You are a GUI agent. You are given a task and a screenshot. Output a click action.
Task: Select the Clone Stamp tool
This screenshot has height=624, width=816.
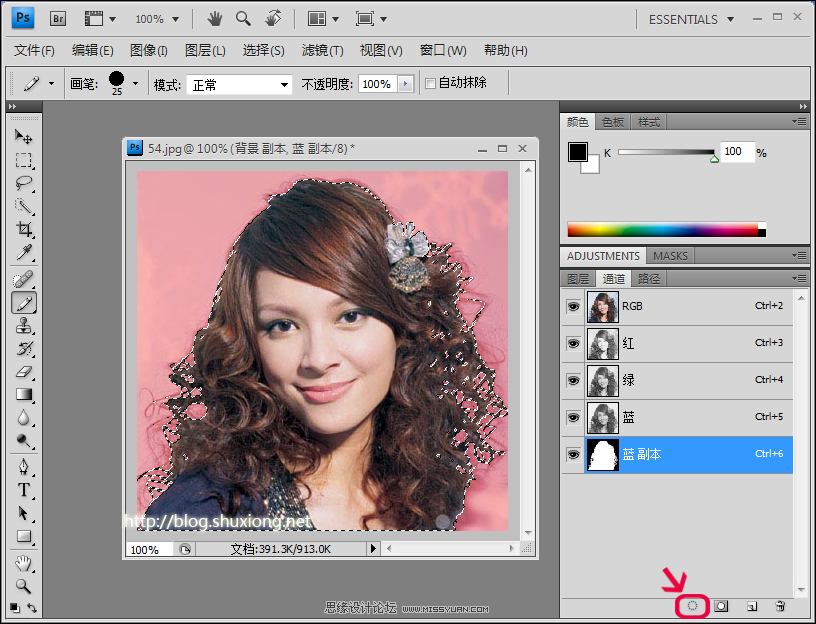pos(23,326)
